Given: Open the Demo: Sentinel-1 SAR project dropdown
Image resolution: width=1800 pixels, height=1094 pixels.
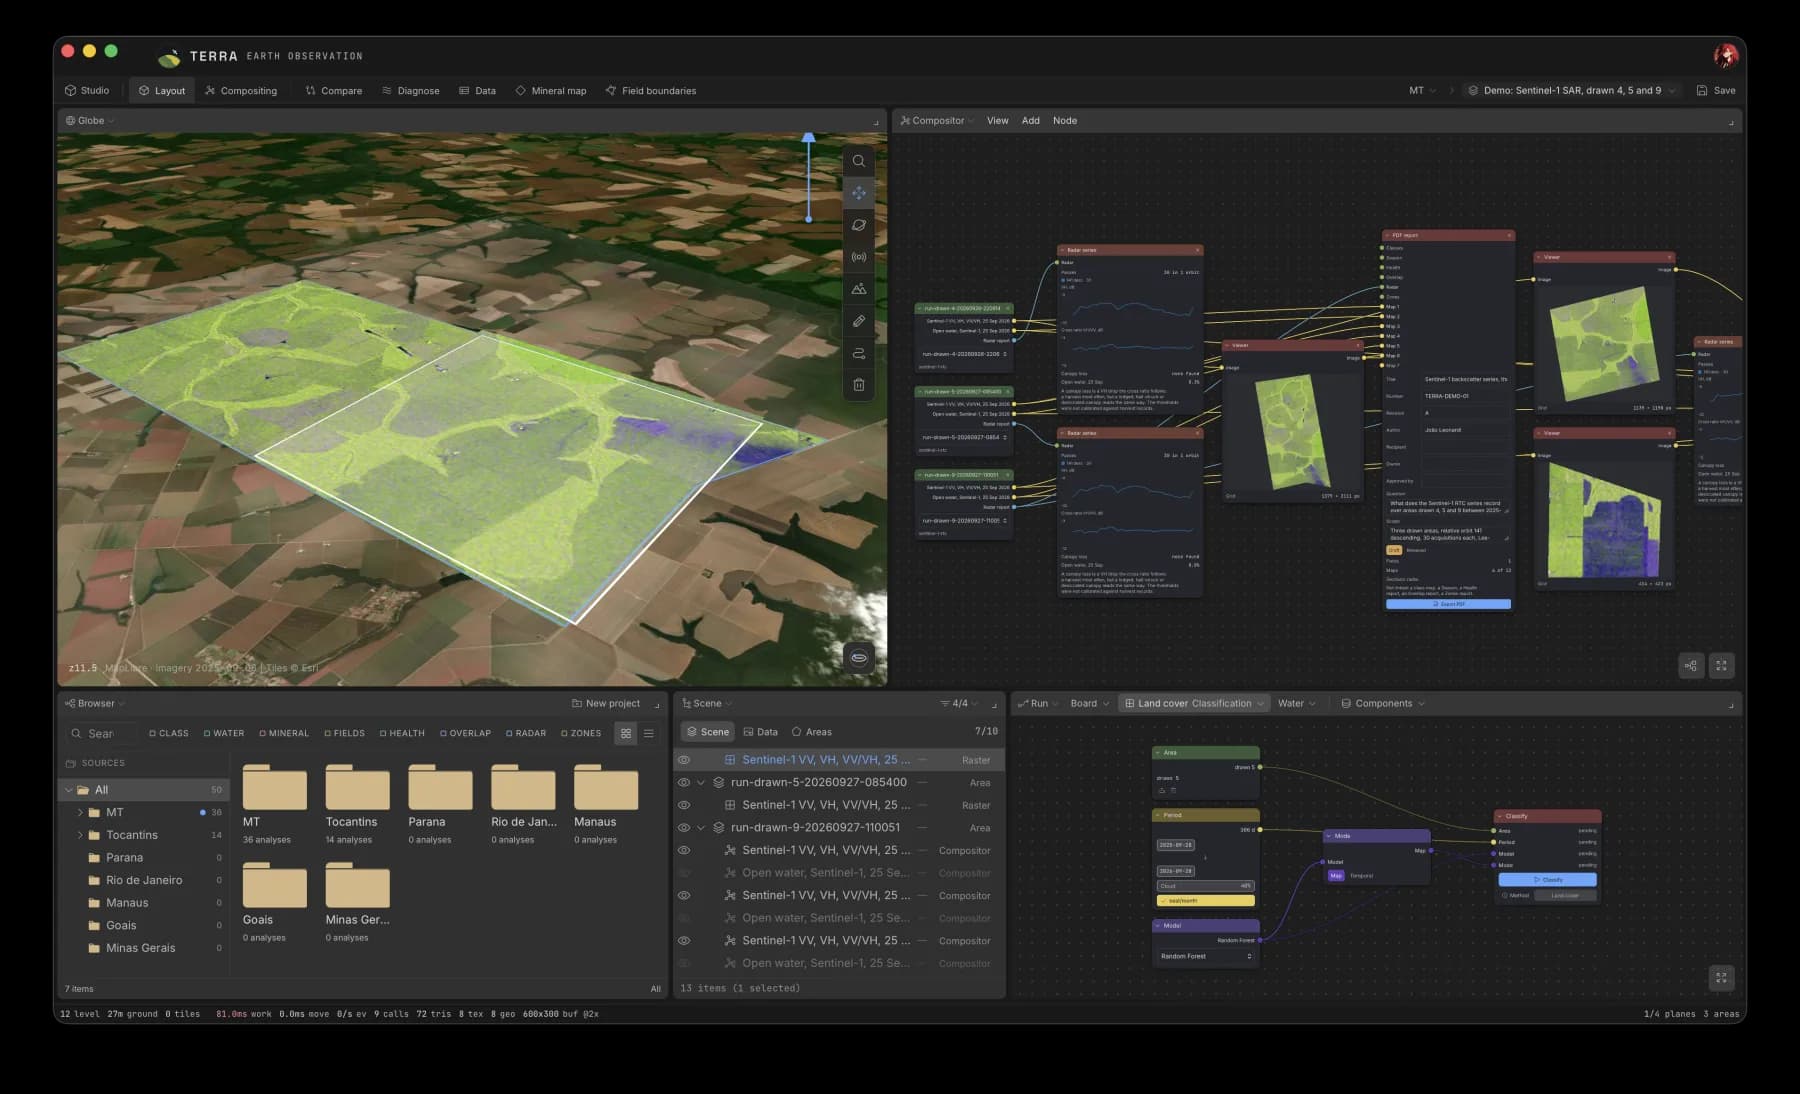Looking at the screenshot, I should click(1571, 91).
